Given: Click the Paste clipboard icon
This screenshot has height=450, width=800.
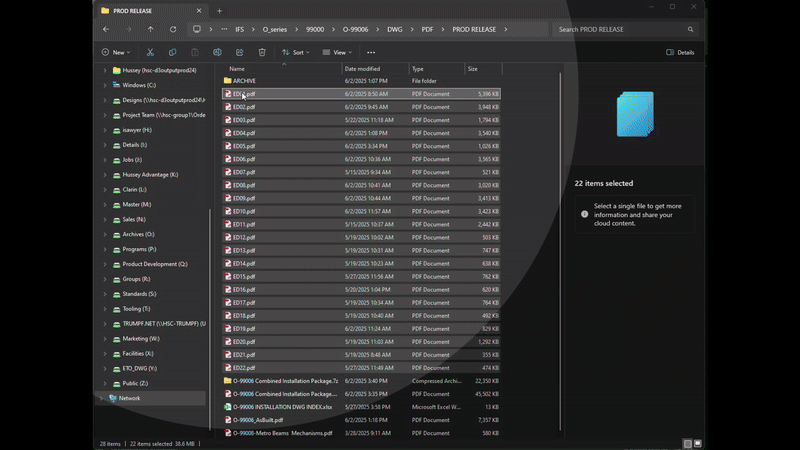Looking at the screenshot, I should 195,52.
